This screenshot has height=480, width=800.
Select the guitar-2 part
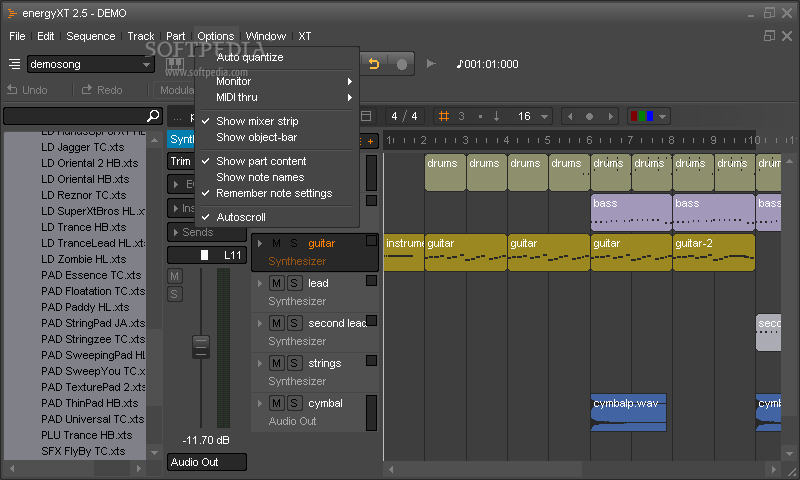point(714,252)
